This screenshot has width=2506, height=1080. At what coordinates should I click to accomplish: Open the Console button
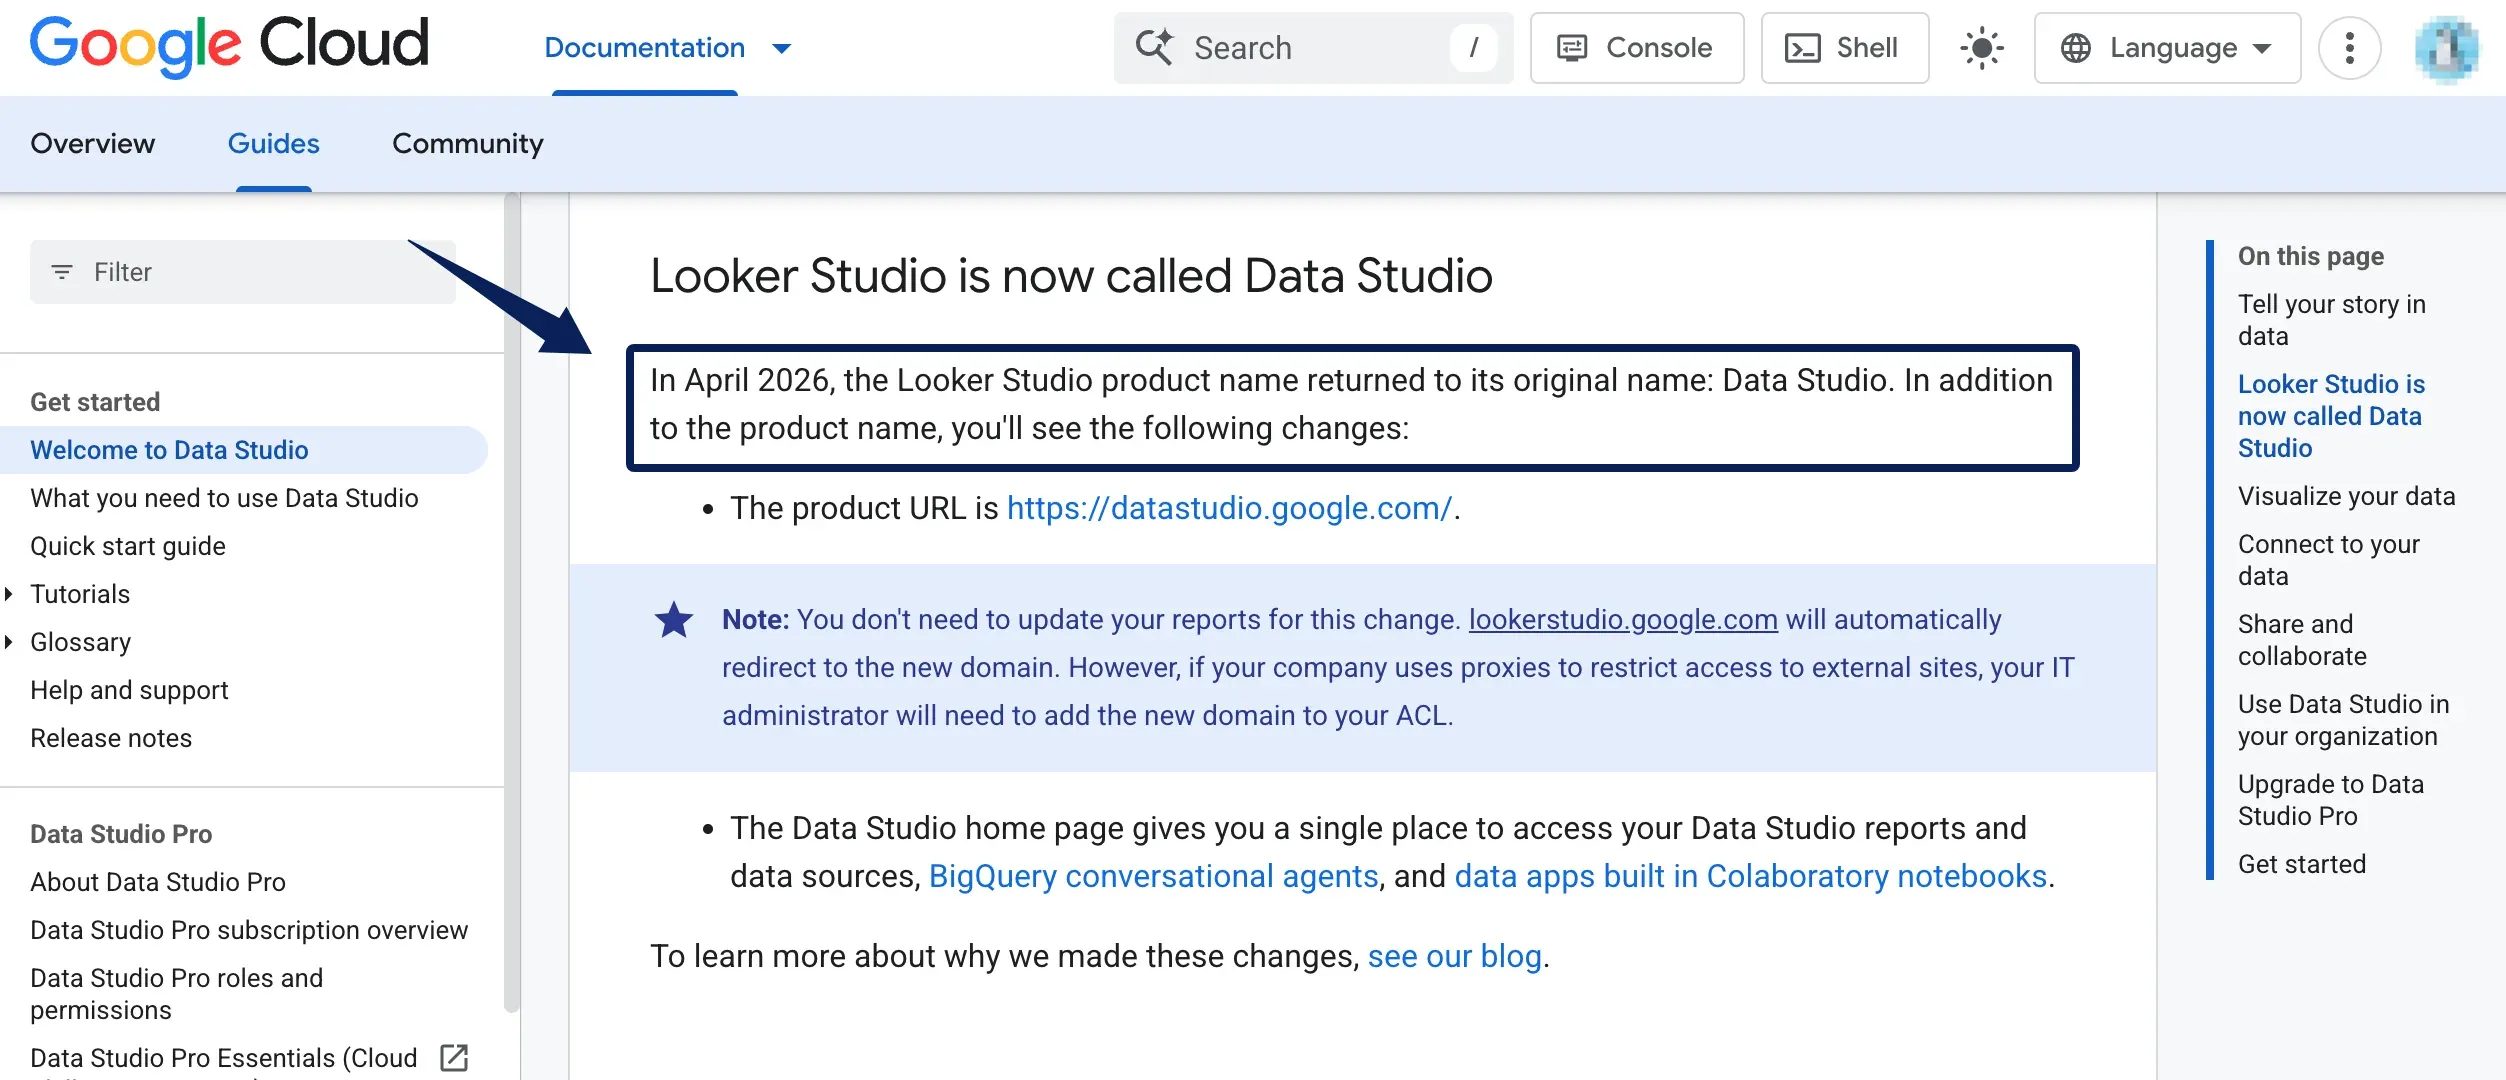[x=1637, y=48]
